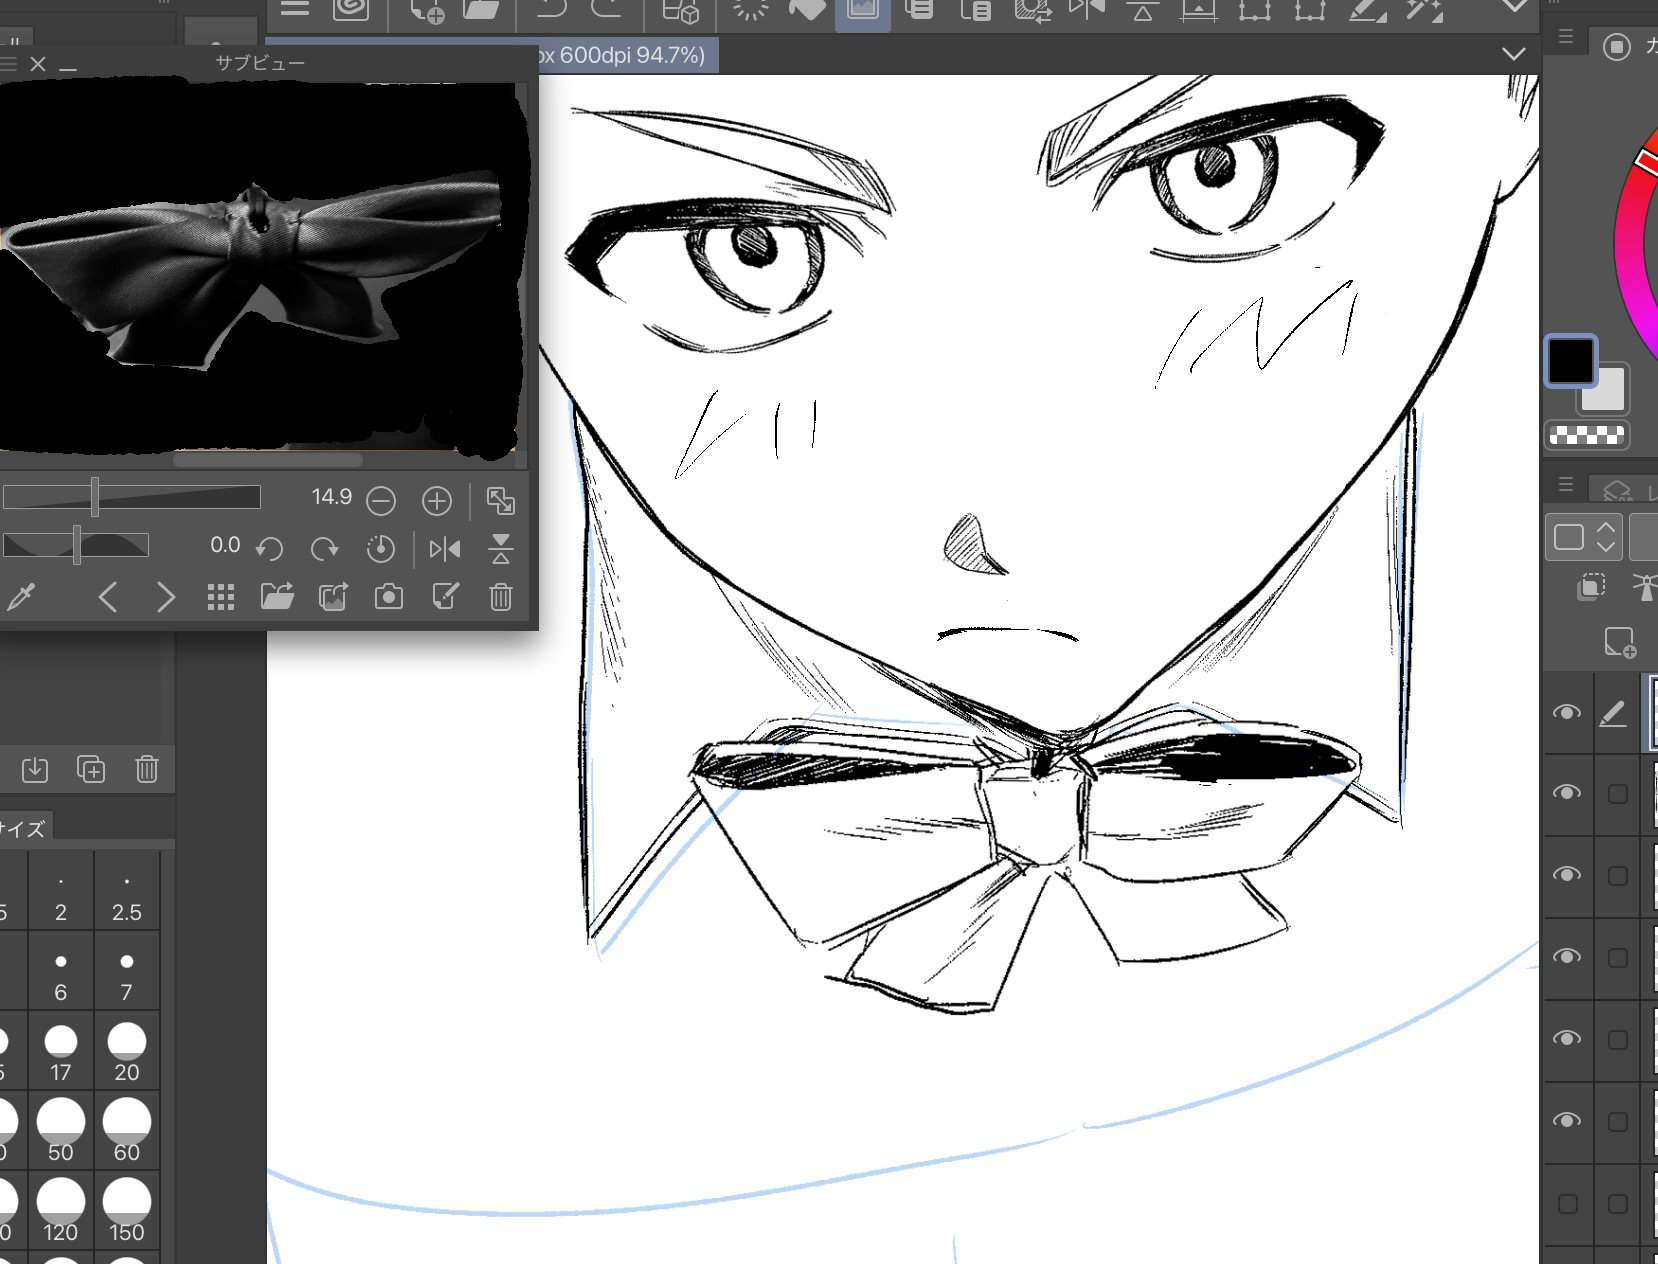Delete the Sub View image with trash icon
The width and height of the screenshot is (1658, 1264).
[x=501, y=597]
